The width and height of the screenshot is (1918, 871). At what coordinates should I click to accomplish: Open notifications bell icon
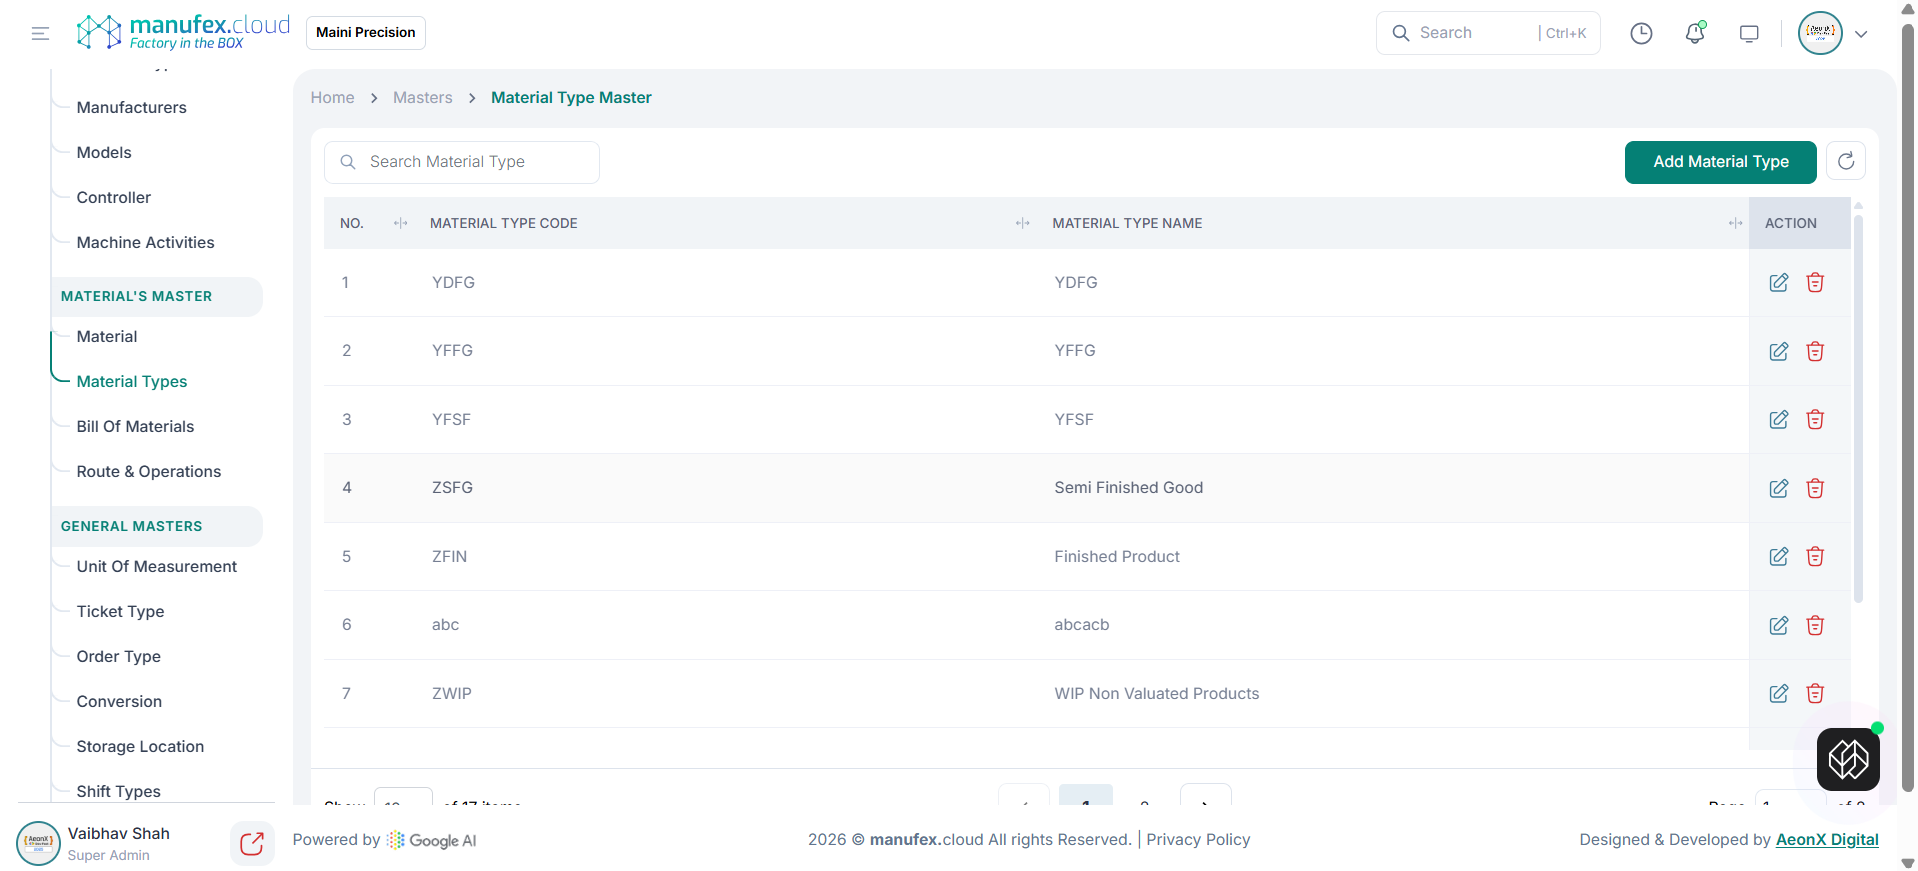1695,34
